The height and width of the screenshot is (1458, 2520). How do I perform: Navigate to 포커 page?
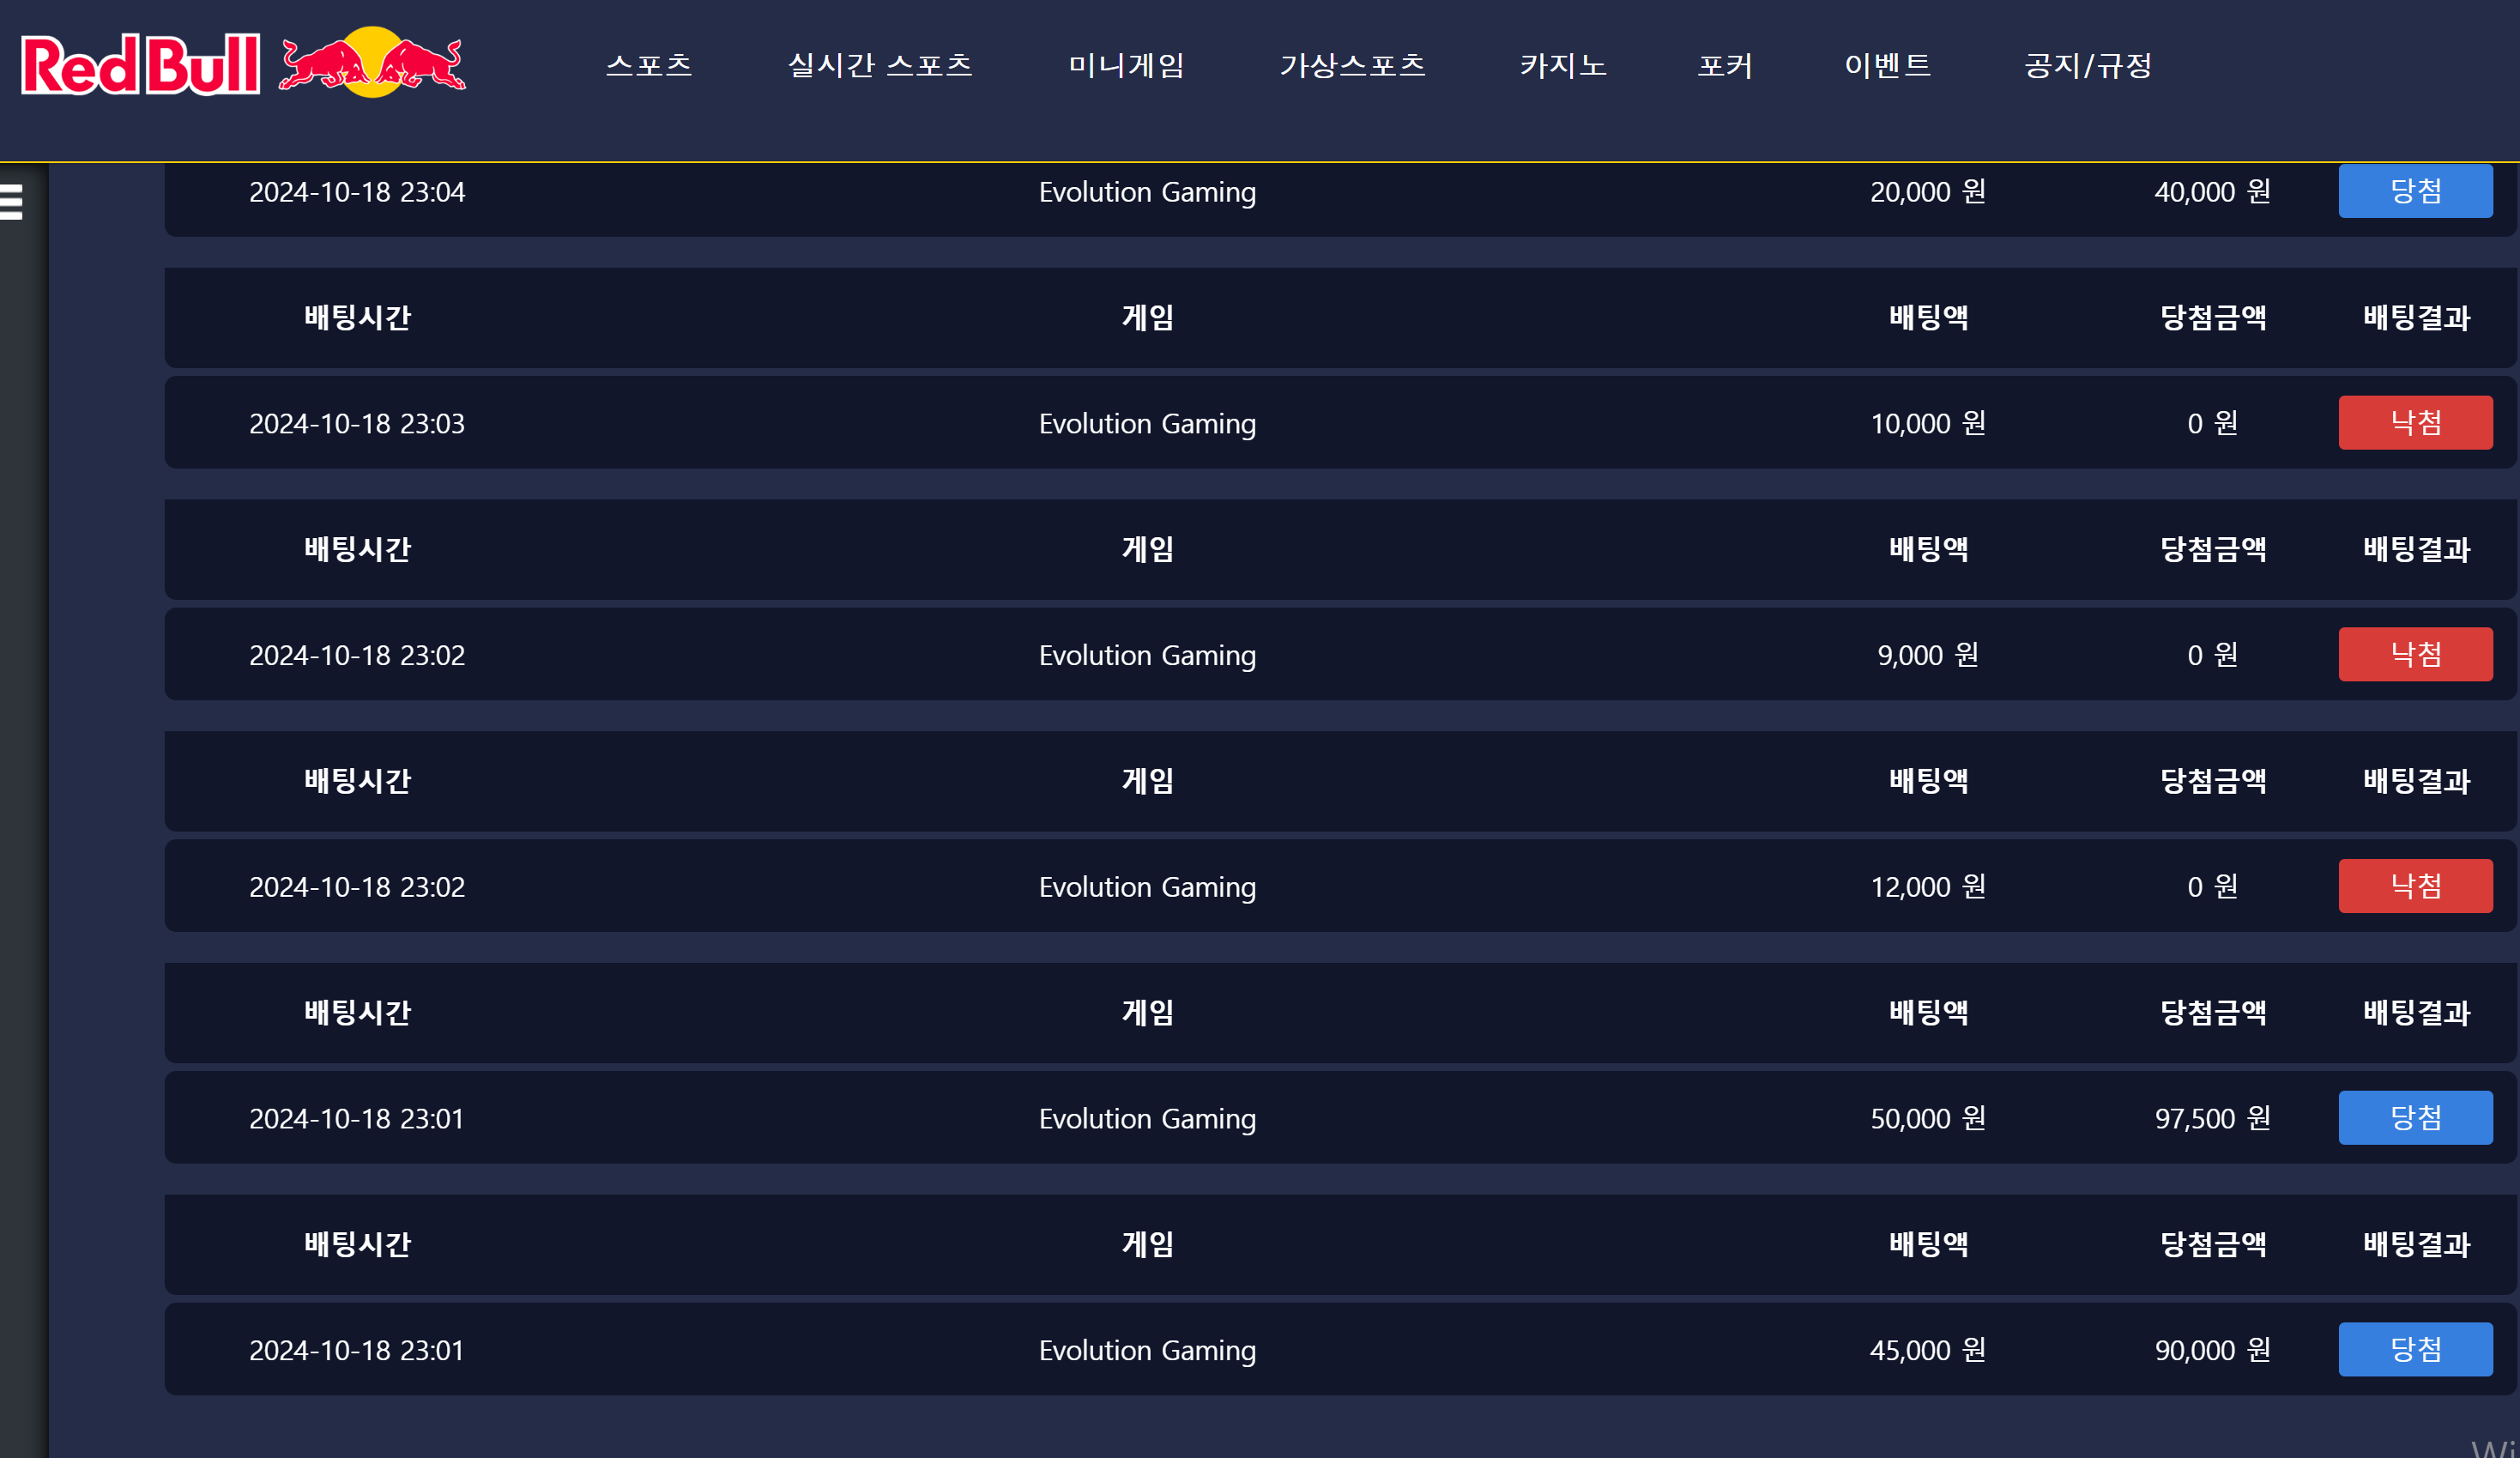pos(1725,66)
